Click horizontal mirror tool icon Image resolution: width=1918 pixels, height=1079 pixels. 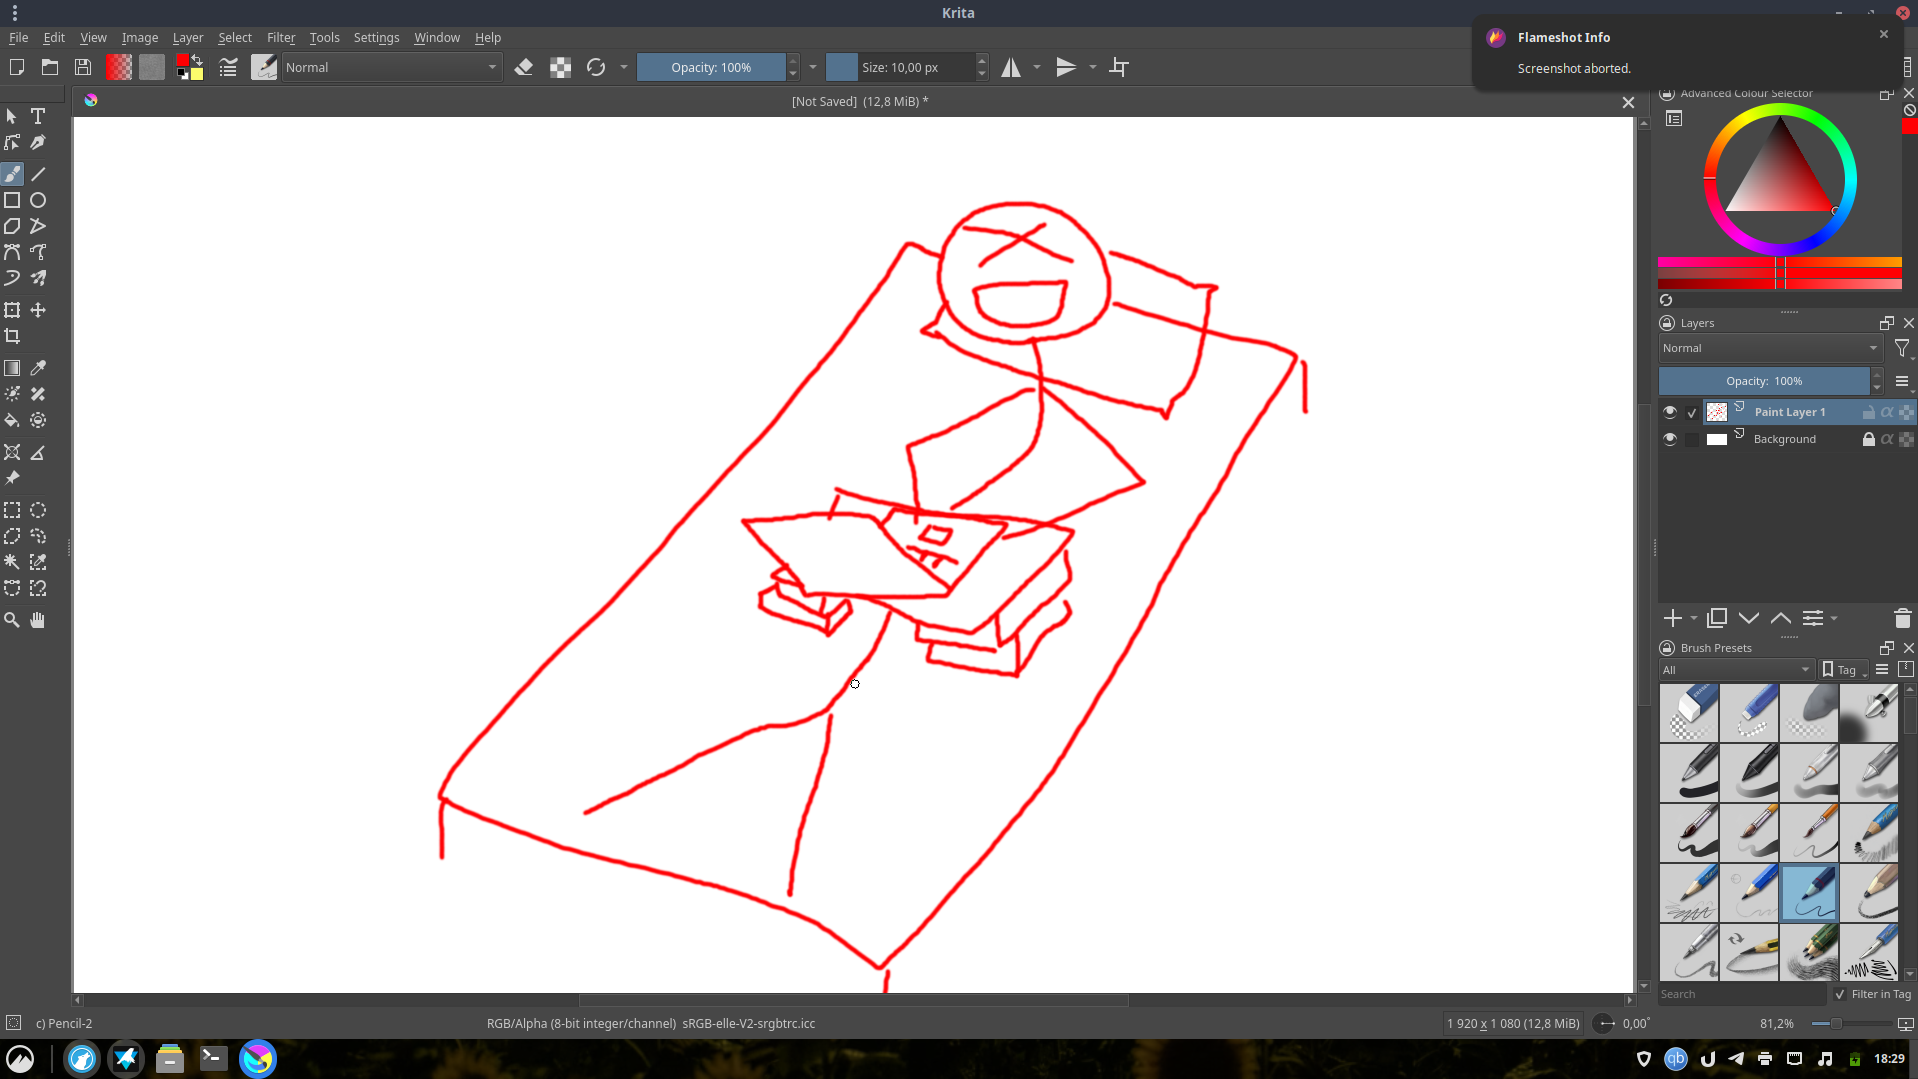(x=1011, y=67)
